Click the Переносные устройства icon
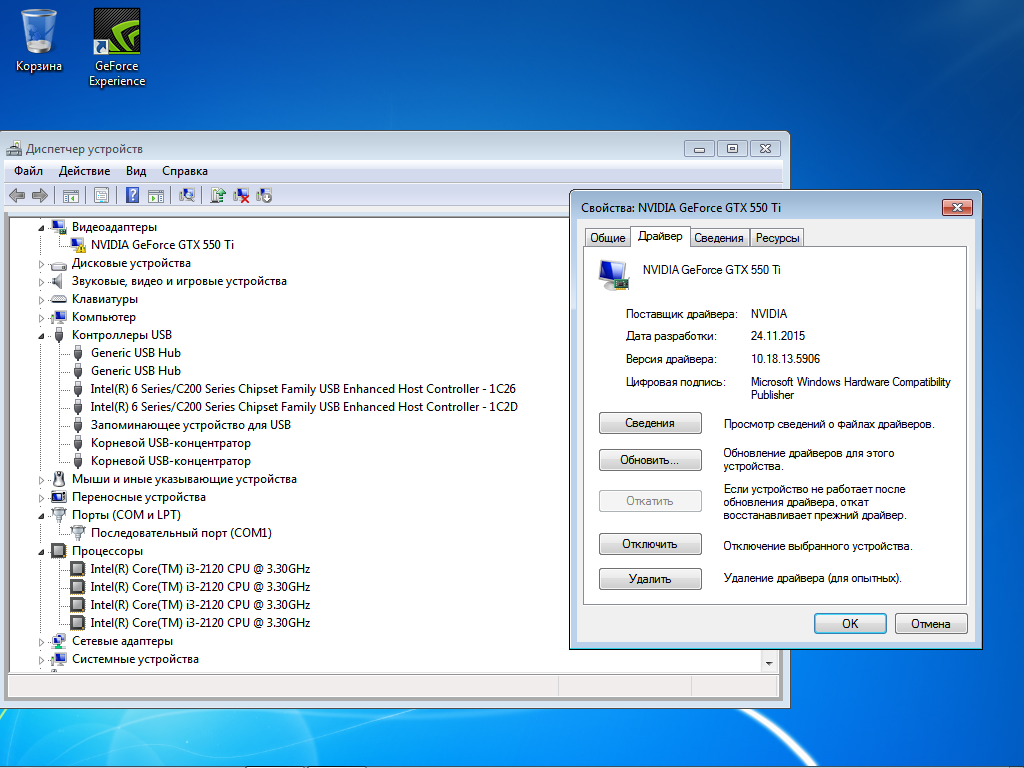1024x768 pixels. tap(59, 497)
